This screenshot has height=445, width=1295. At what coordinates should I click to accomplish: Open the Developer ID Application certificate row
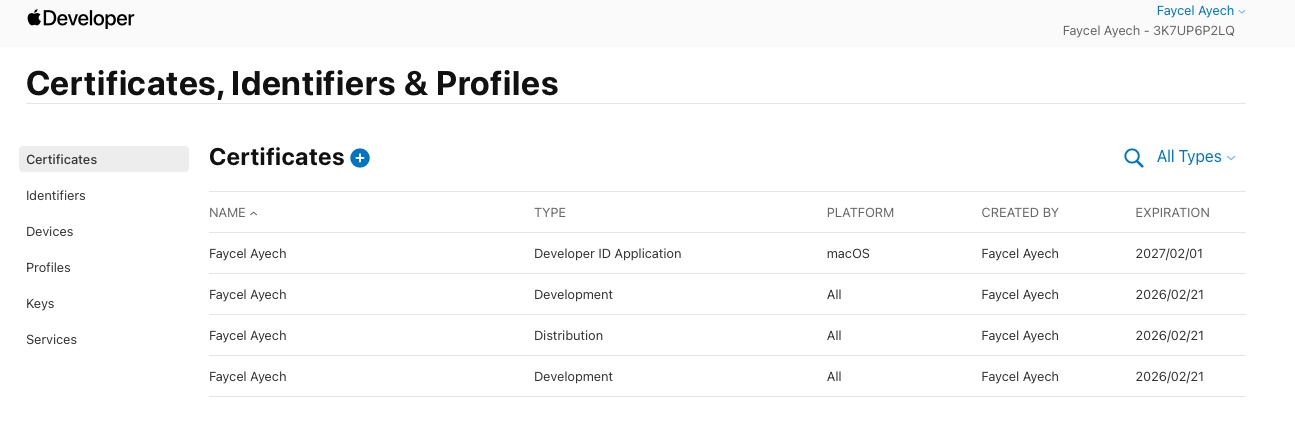click(x=607, y=254)
